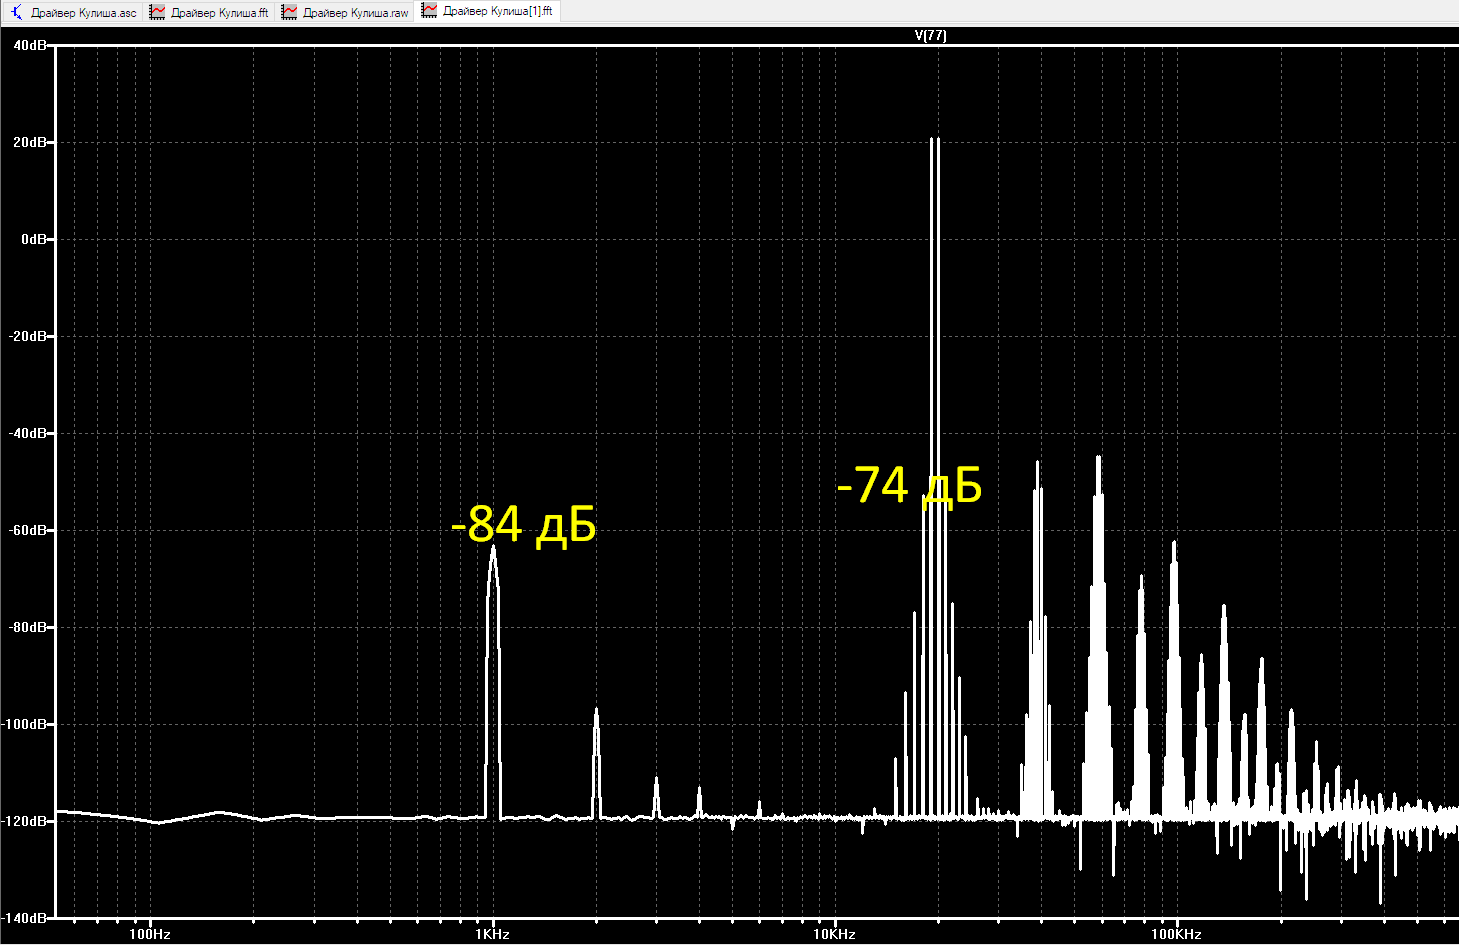Image resolution: width=1459 pixels, height=945 pixels.
Task: Click the 10KHz frequency axis label
Action: (x=834, y=935)
